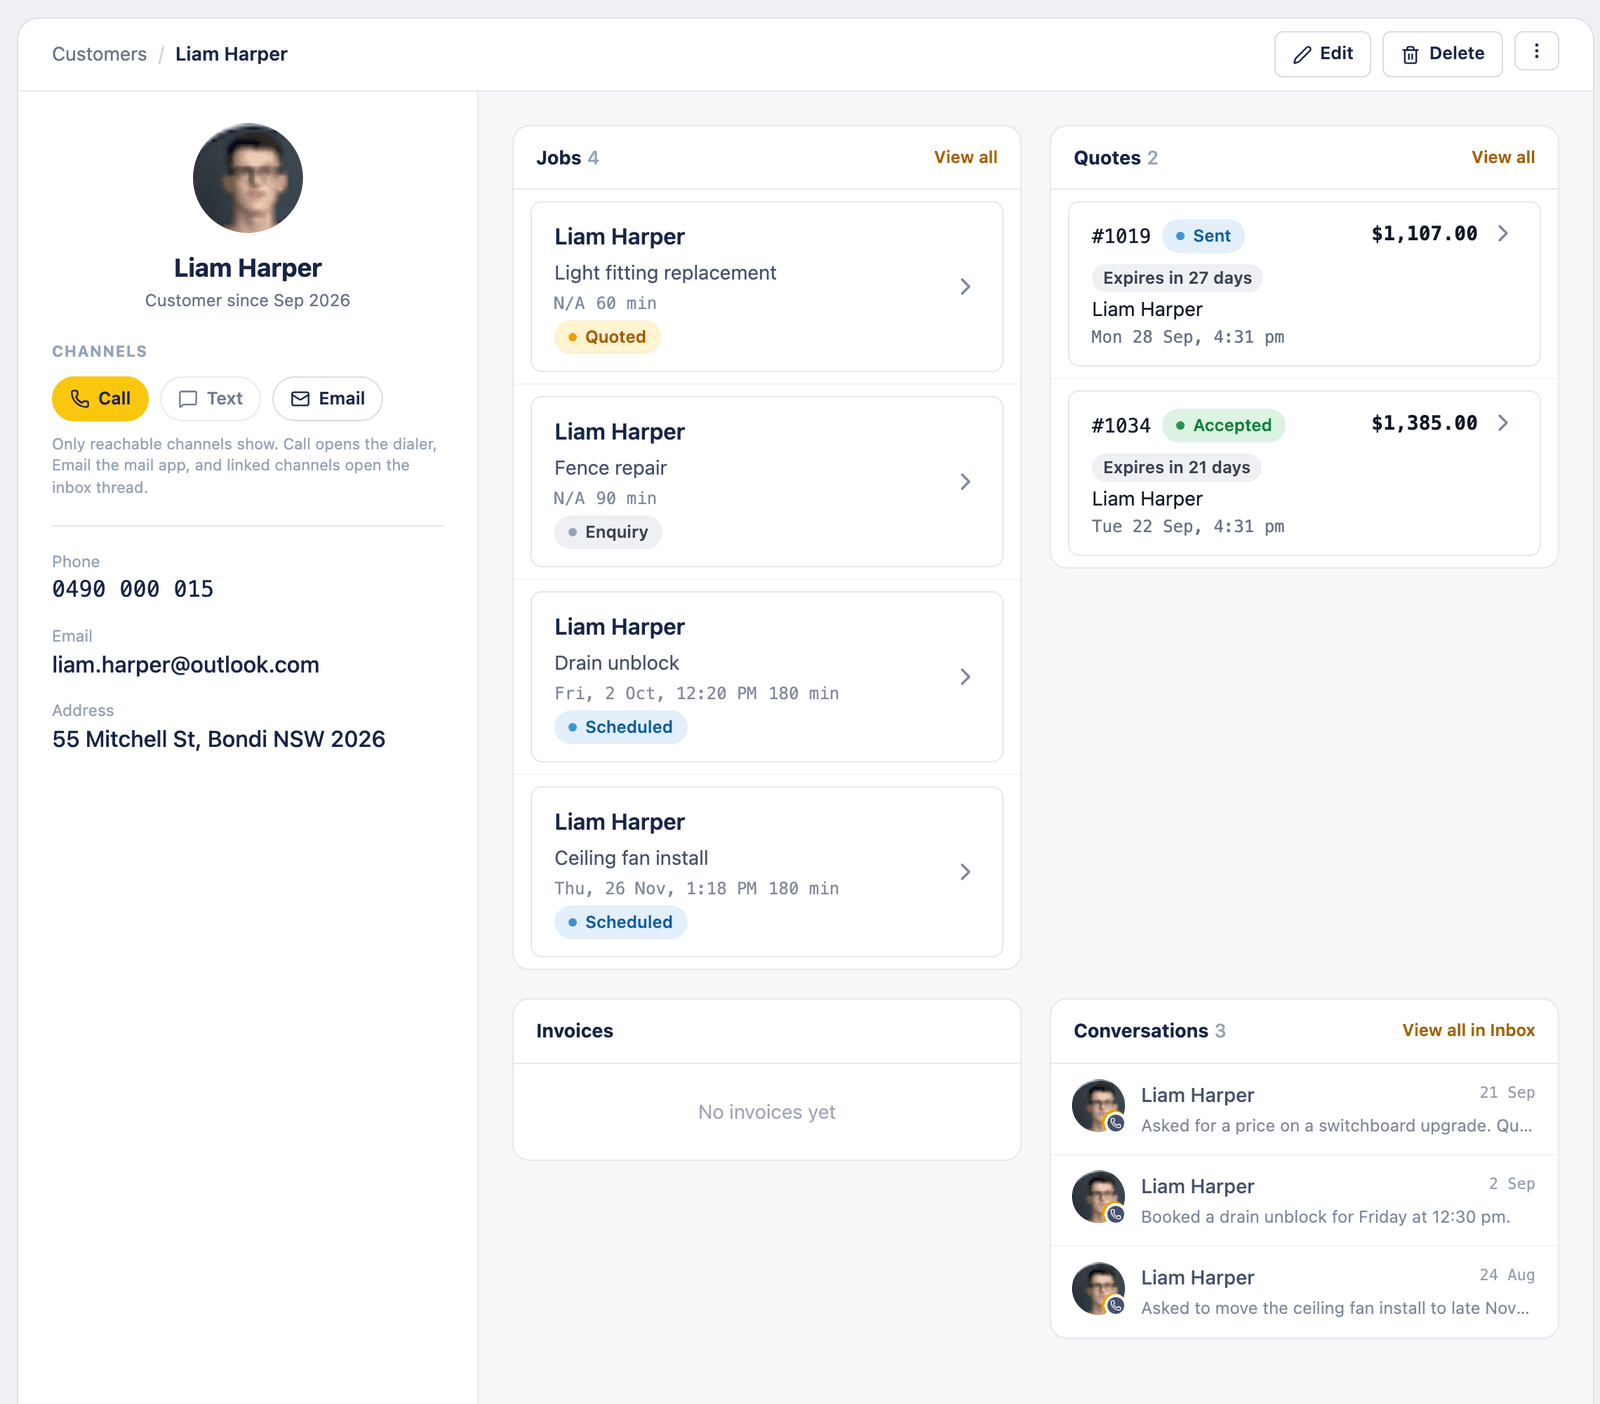This screenshot has height=1404, width=1600.
Task: Open quote #1034 chevron arrow
Action: pos(1503,423)
